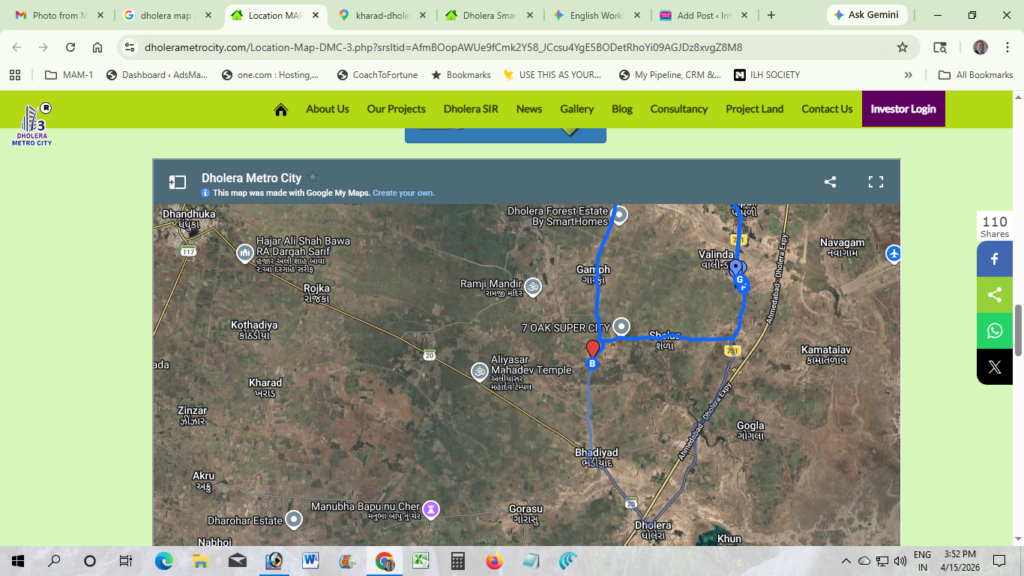Click the Dholera Metro City logo
The width and height of the screenshot is (1024, 576).
32,124
